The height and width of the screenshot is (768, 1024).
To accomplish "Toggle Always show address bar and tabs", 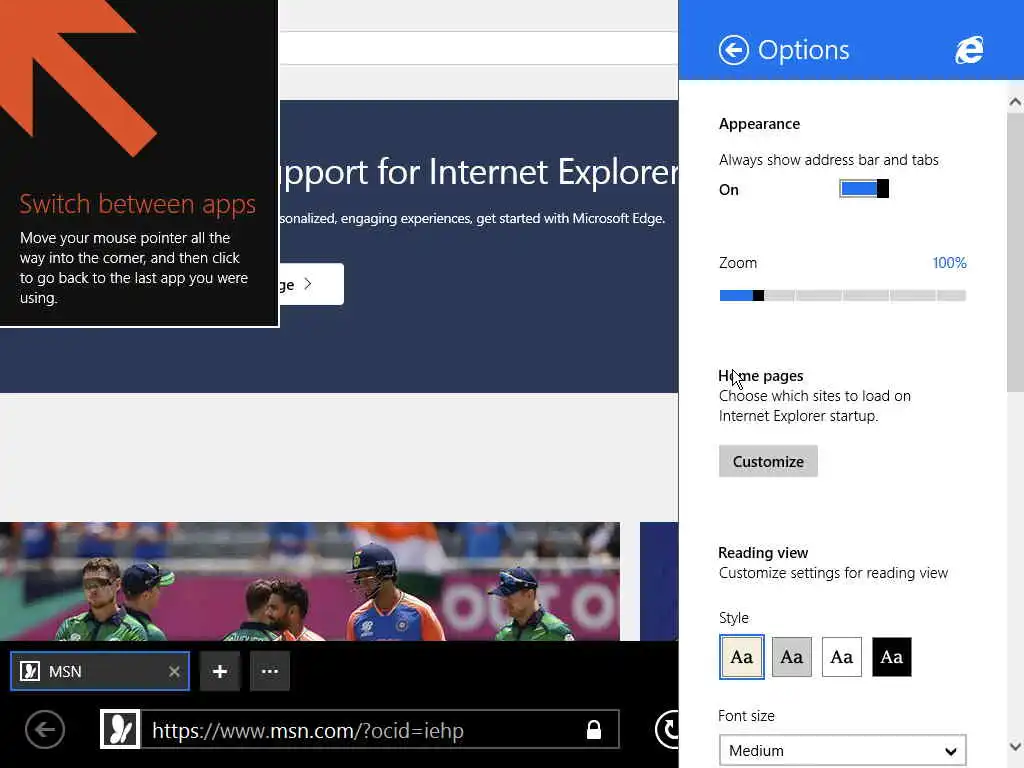I will coord(863,189).
